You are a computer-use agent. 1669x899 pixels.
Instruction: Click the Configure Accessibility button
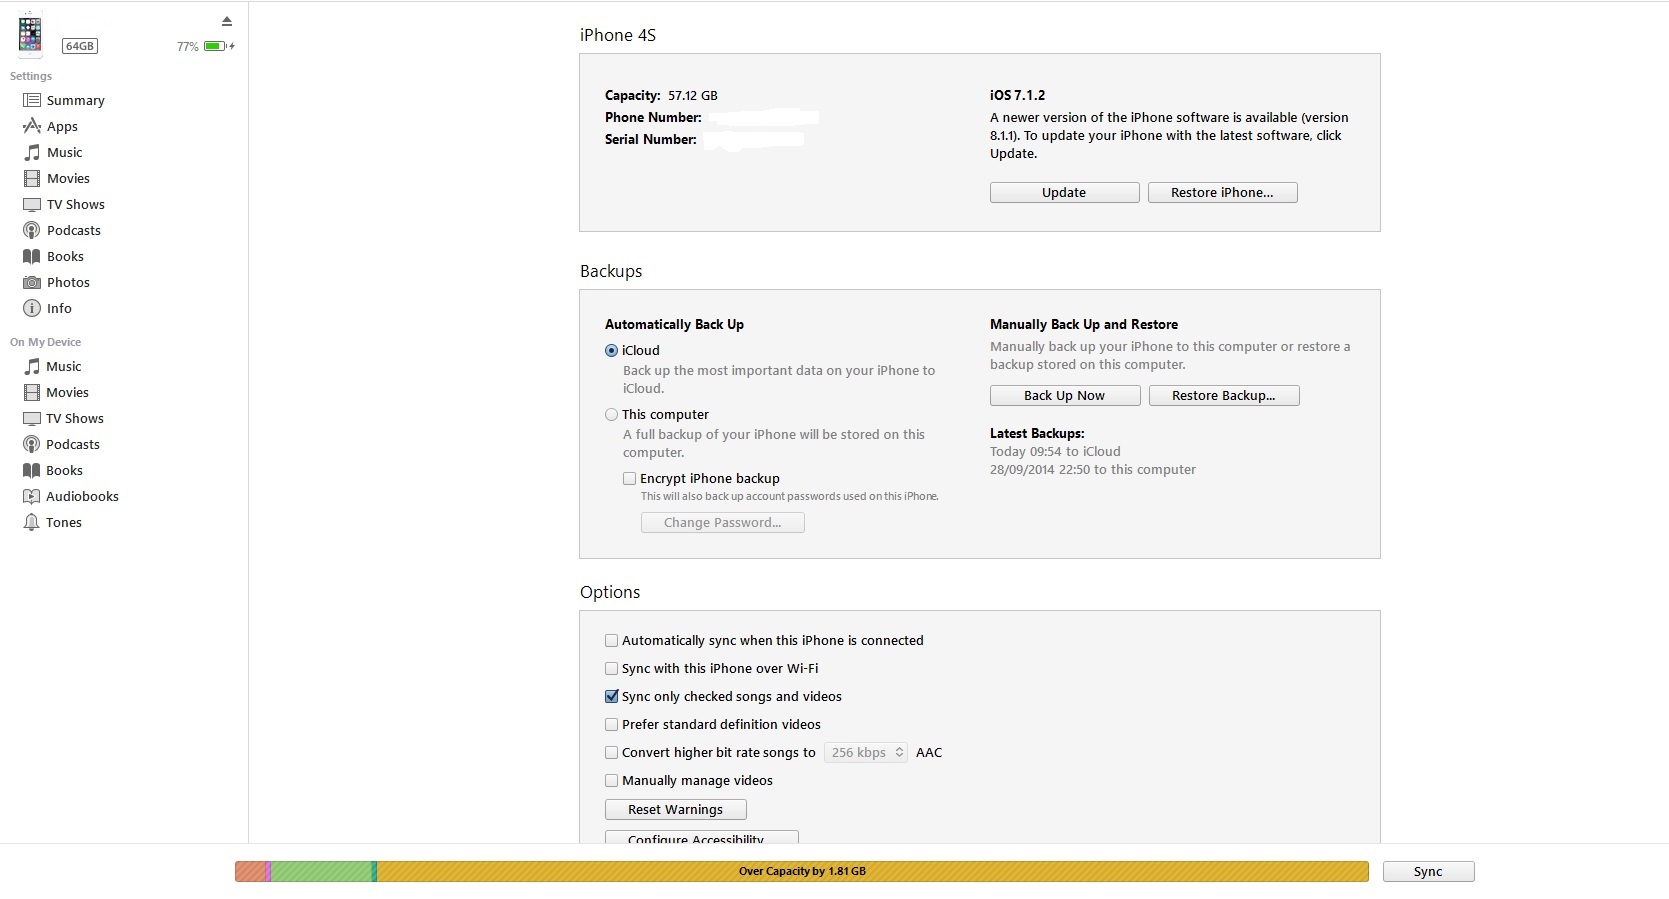[x=701, y=837]
